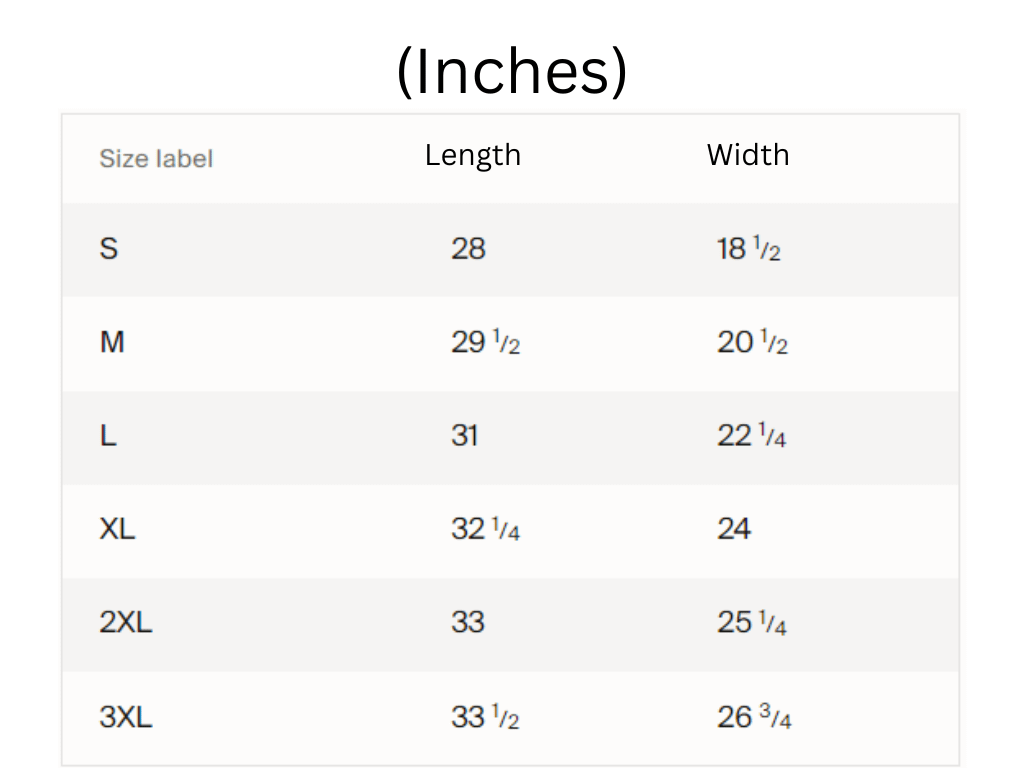Click width value 18 1/2 for S

[748, 248]
